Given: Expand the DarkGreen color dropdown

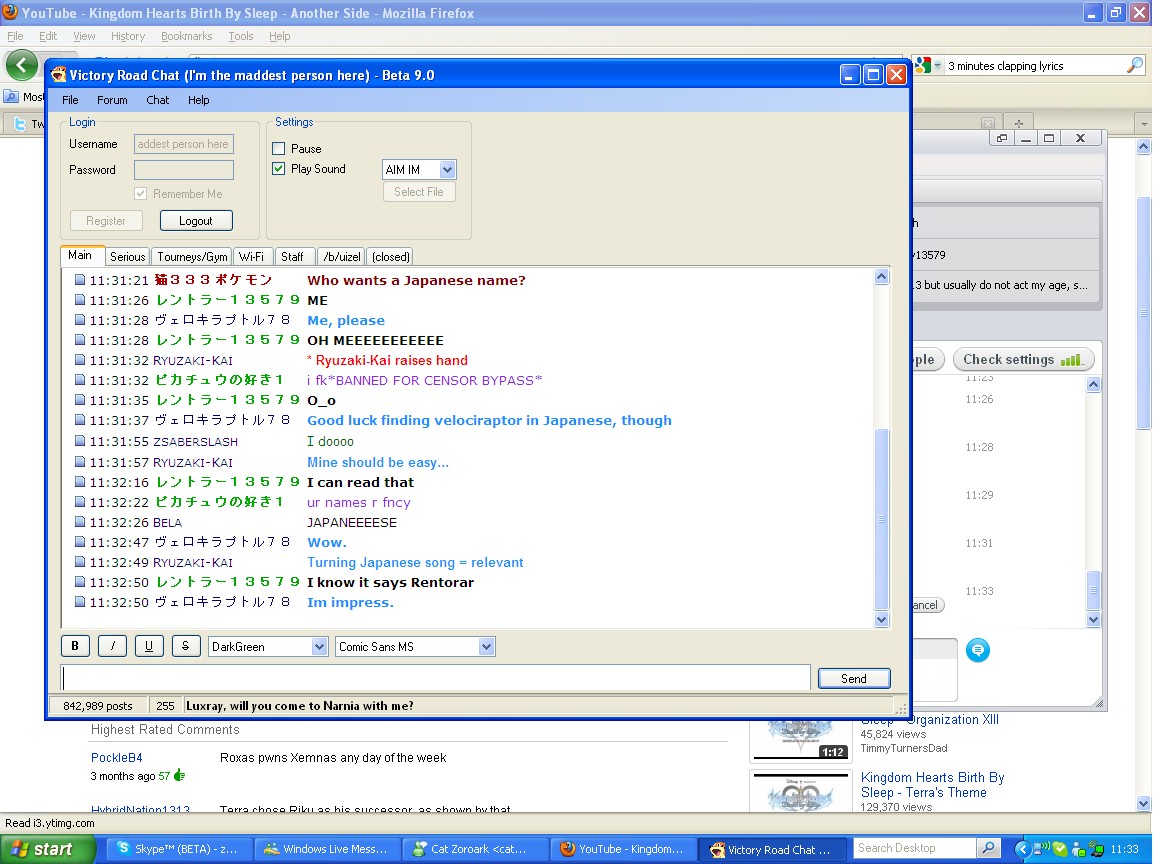Looking at the screenshot, I should coord(319,647).
